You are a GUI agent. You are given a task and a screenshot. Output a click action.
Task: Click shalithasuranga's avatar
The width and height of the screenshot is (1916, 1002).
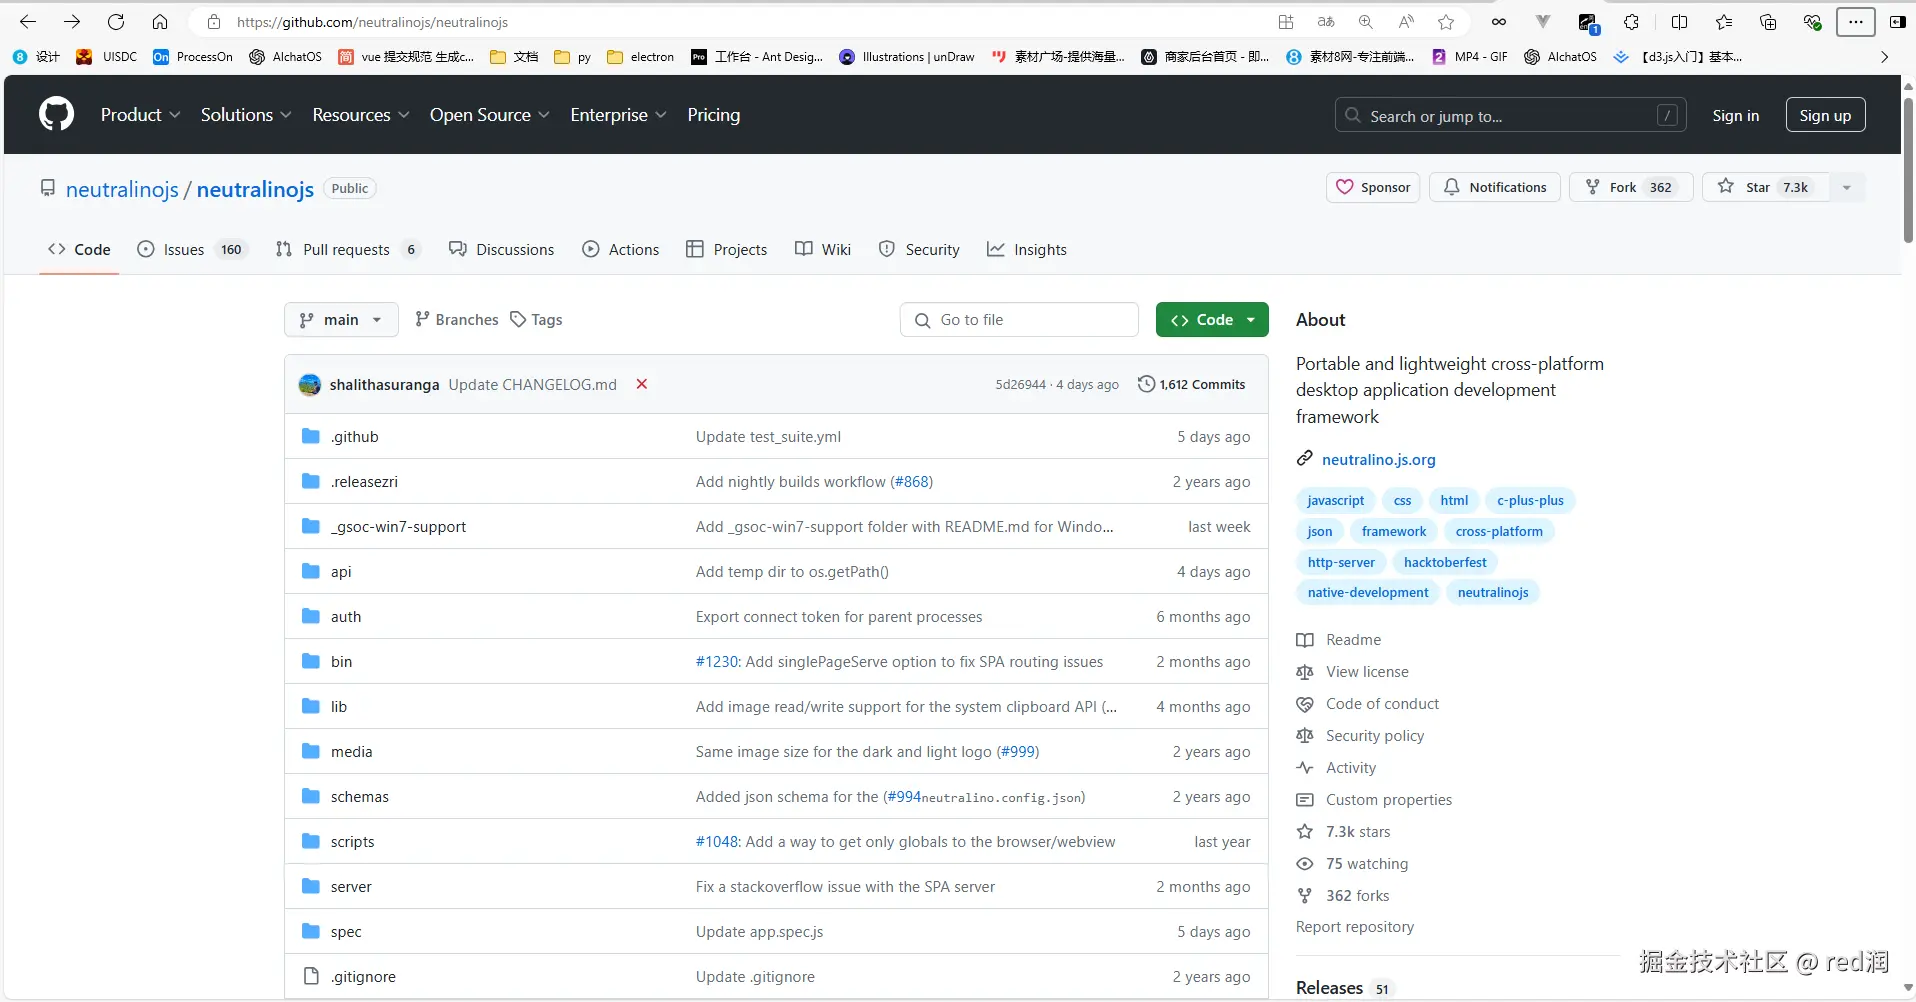[310, 384]
